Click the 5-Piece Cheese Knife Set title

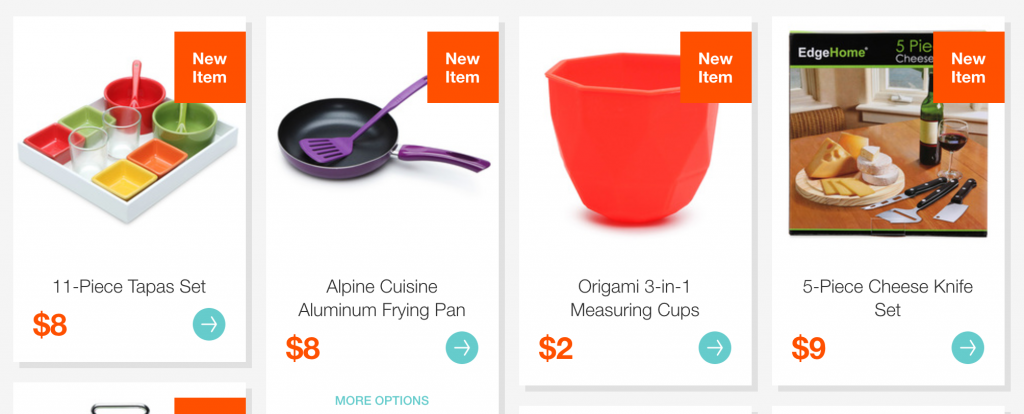pos(888,298)
